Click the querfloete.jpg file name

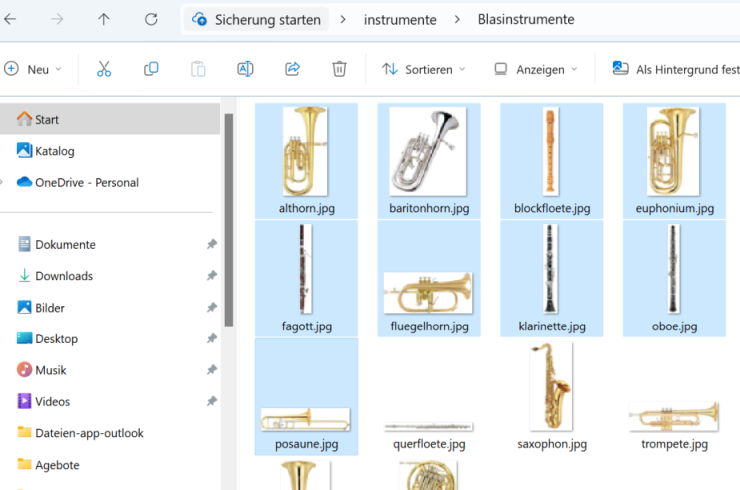[x=429, y=444]
